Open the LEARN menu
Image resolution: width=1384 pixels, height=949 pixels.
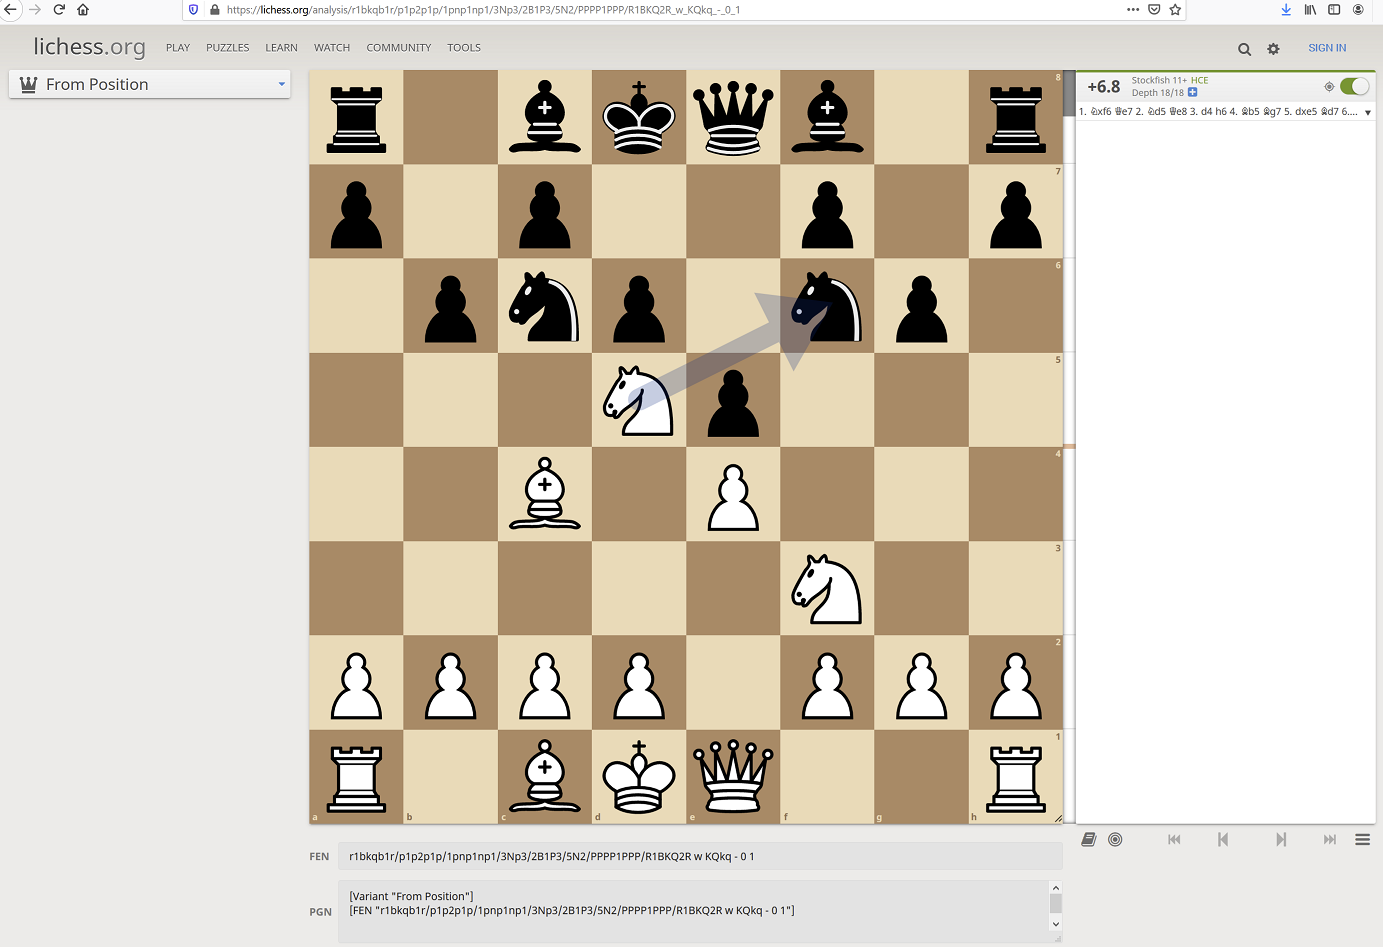click(281, 47)
